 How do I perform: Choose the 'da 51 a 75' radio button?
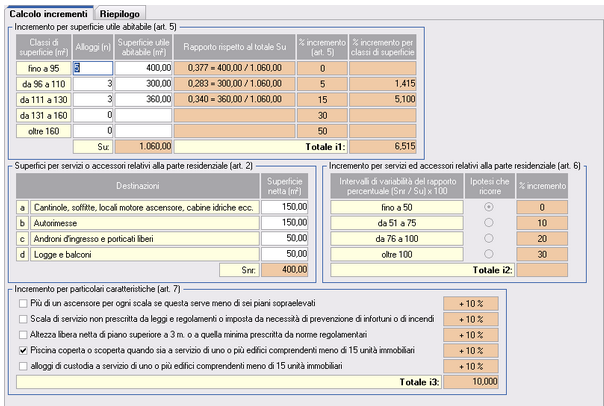pos(489,223)
